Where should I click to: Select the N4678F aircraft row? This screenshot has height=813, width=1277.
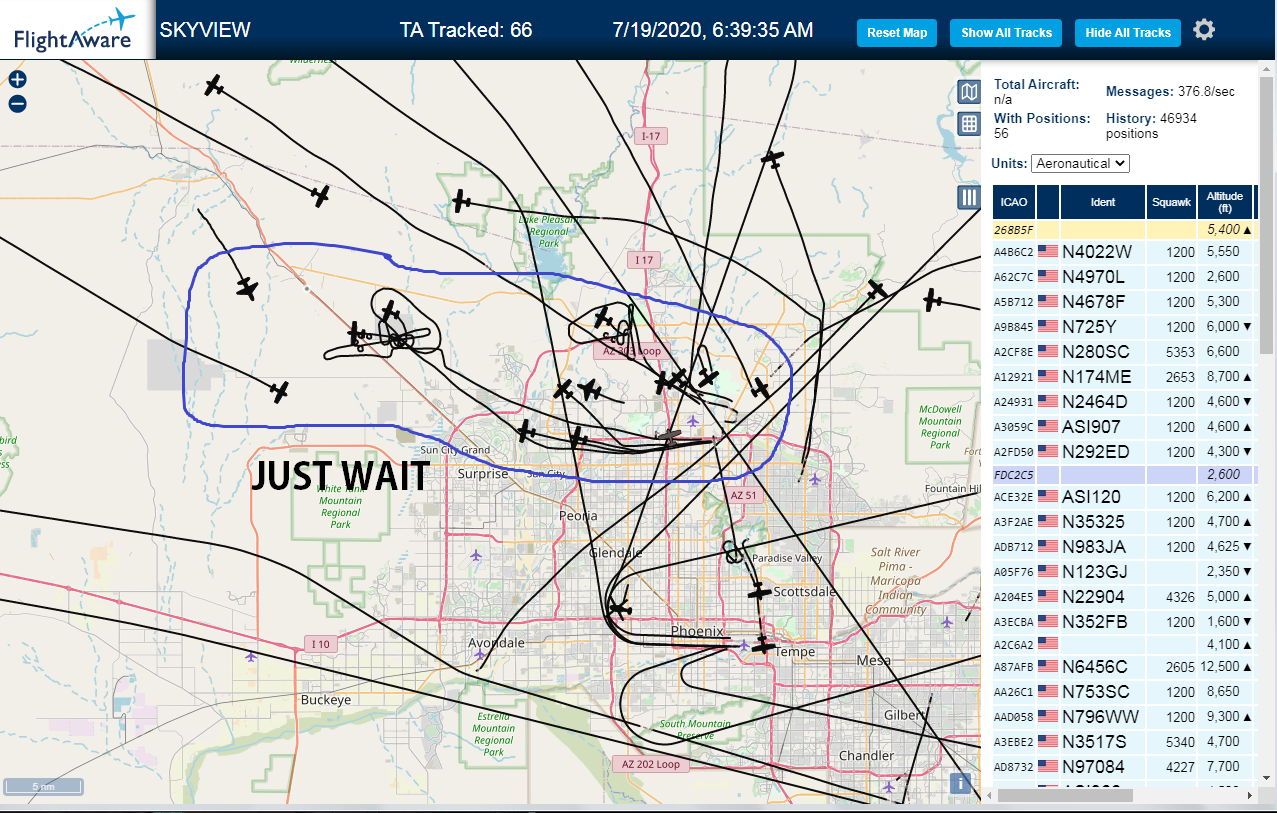click(1123, 302)
